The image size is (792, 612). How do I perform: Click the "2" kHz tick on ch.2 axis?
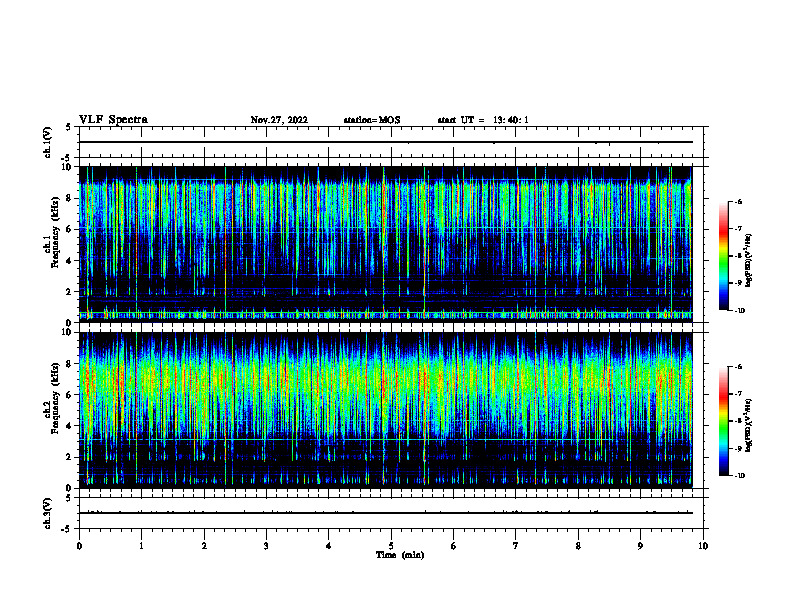click(69, 457)
